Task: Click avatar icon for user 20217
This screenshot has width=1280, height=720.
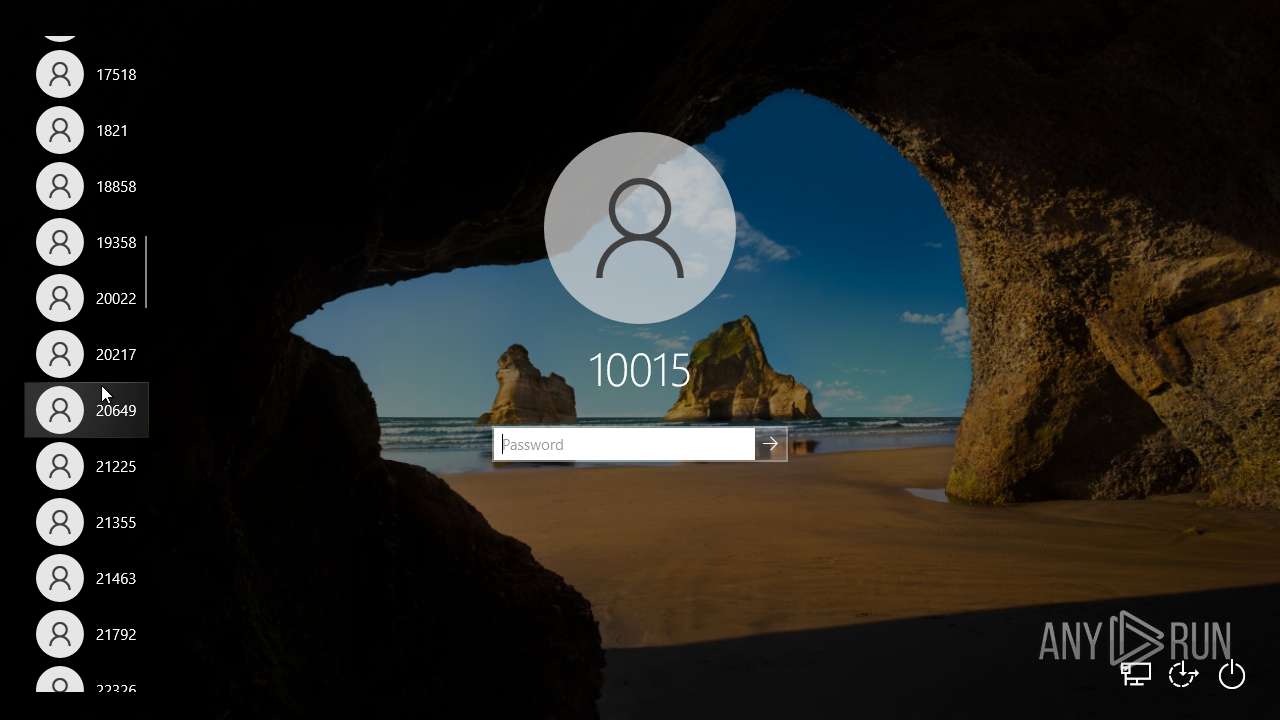Action: tap(60, 354)
